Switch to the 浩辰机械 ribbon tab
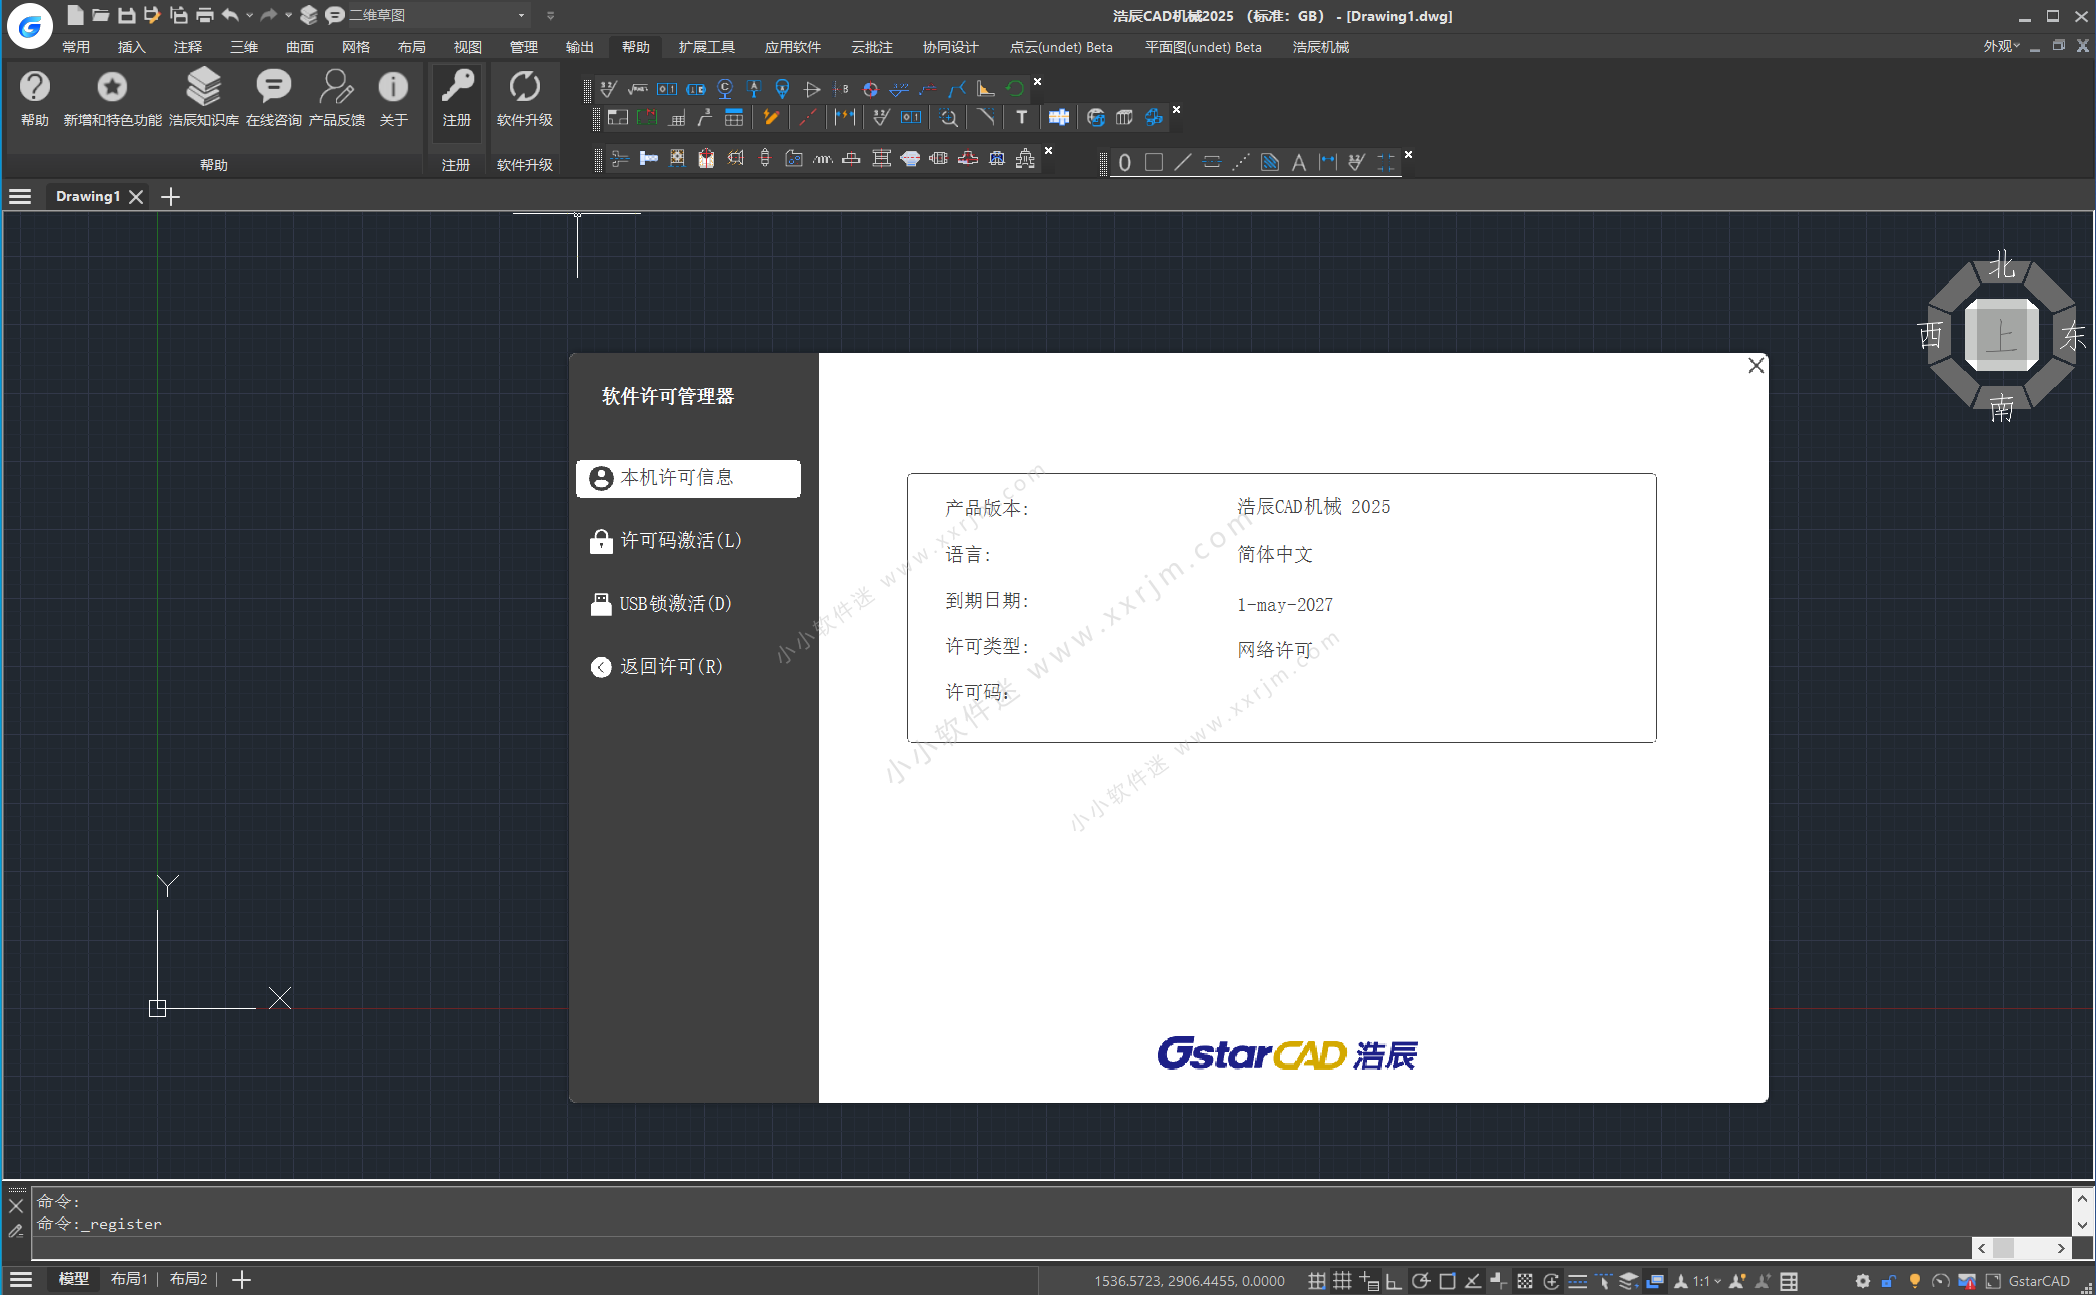This screenshot has height=1295, width=2096. pos(1320,47)
